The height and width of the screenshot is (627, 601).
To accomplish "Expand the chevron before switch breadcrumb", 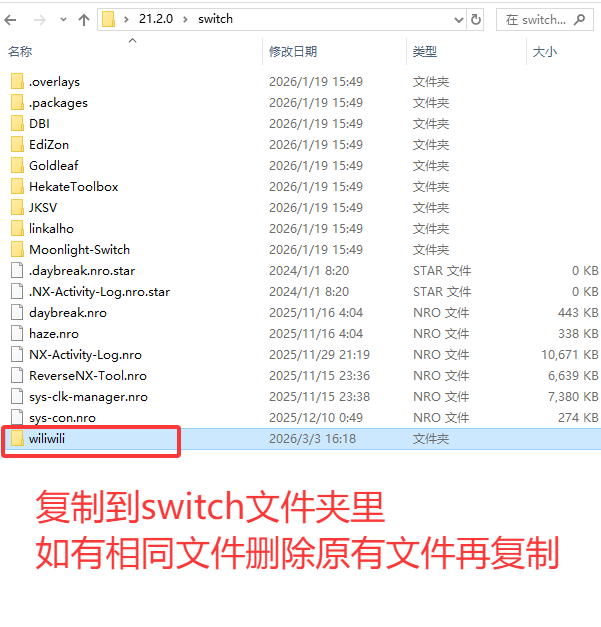I will [186, 19].
